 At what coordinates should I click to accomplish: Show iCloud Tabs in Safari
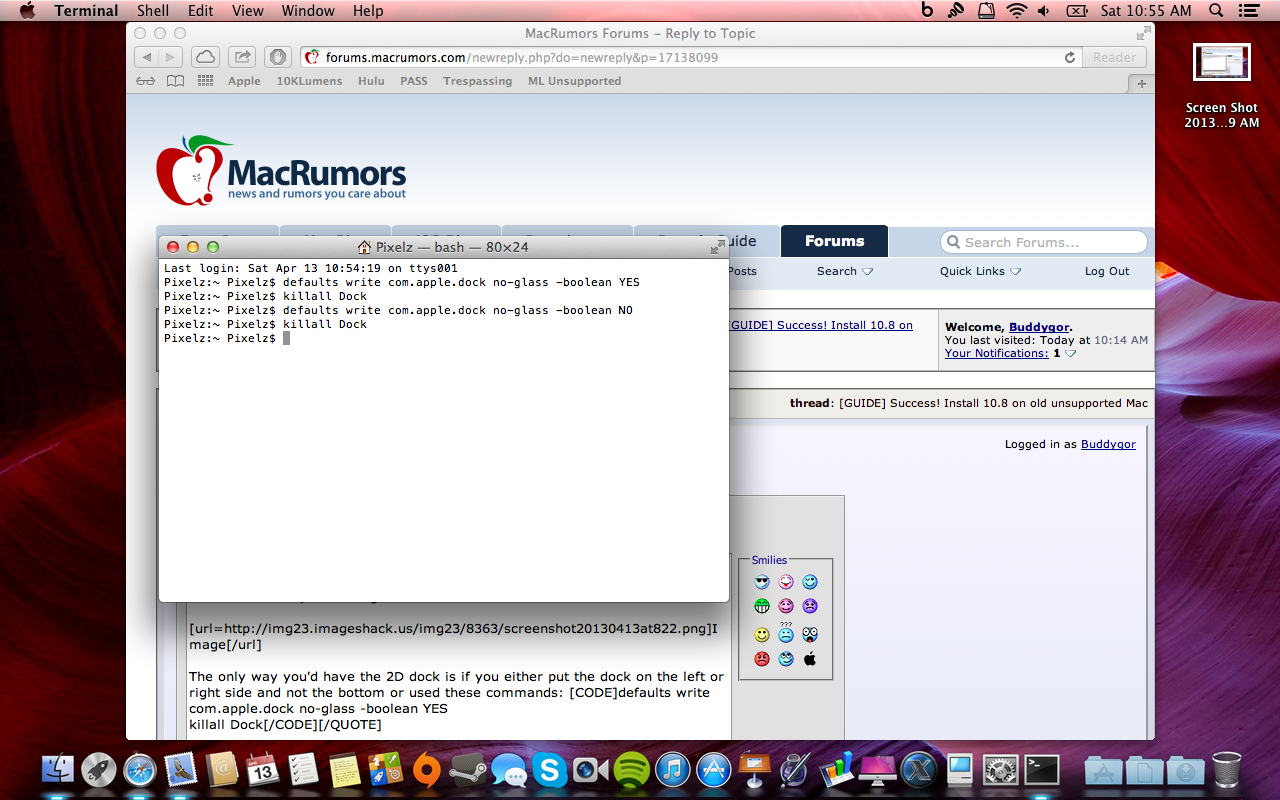[205, 57]
